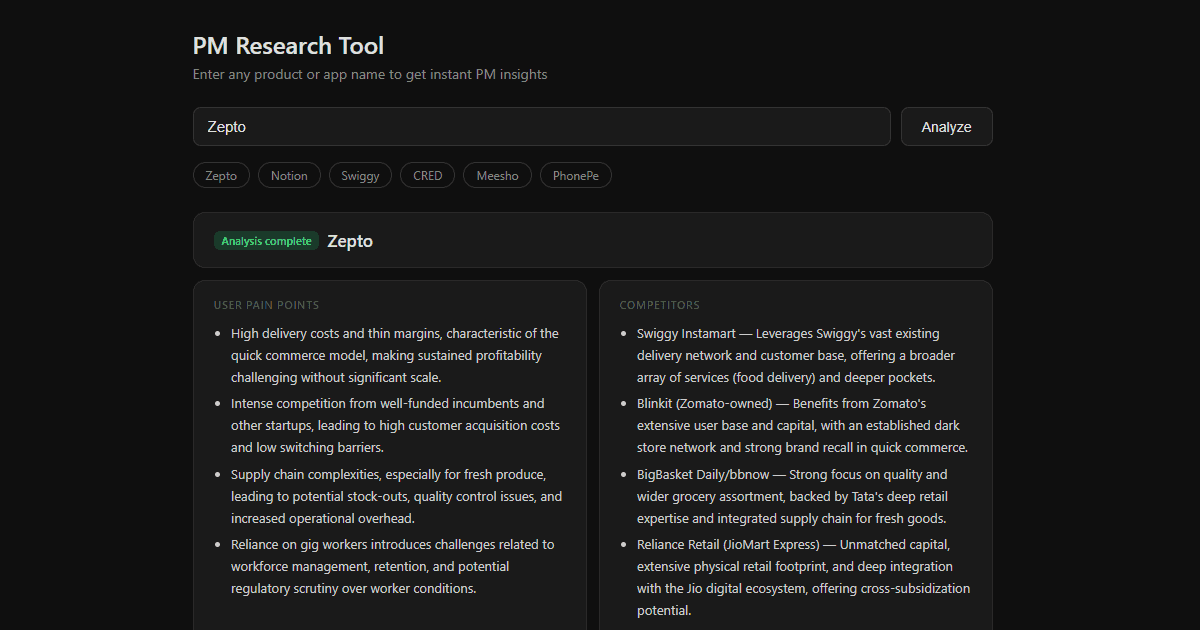Pick the Swiggy suggestion chip
The image size is (1200, 630).
pyautogui.click(x=360, y=175)
